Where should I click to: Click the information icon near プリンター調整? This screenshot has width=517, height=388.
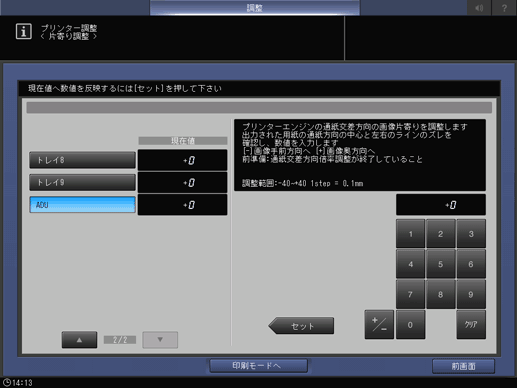coord(24,32)
